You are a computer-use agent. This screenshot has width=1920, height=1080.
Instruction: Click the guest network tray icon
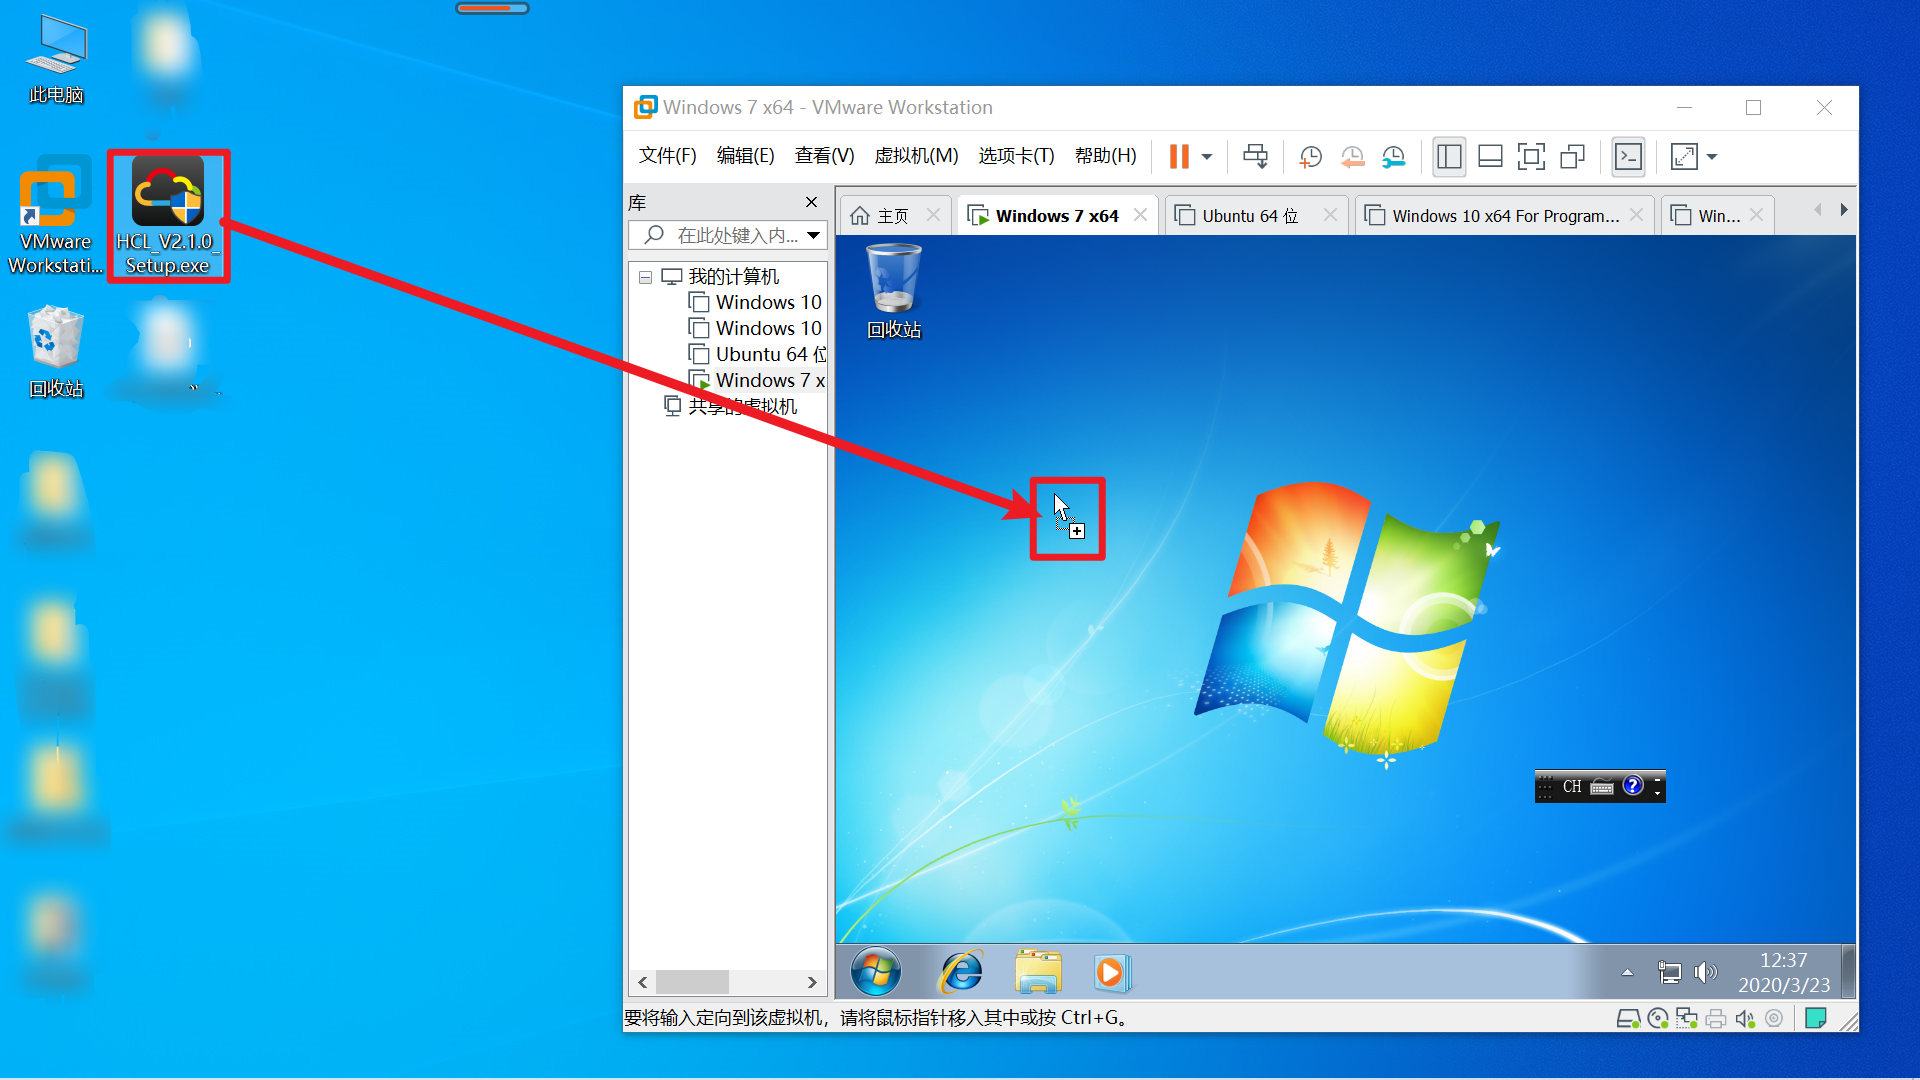click(1669, 972)
